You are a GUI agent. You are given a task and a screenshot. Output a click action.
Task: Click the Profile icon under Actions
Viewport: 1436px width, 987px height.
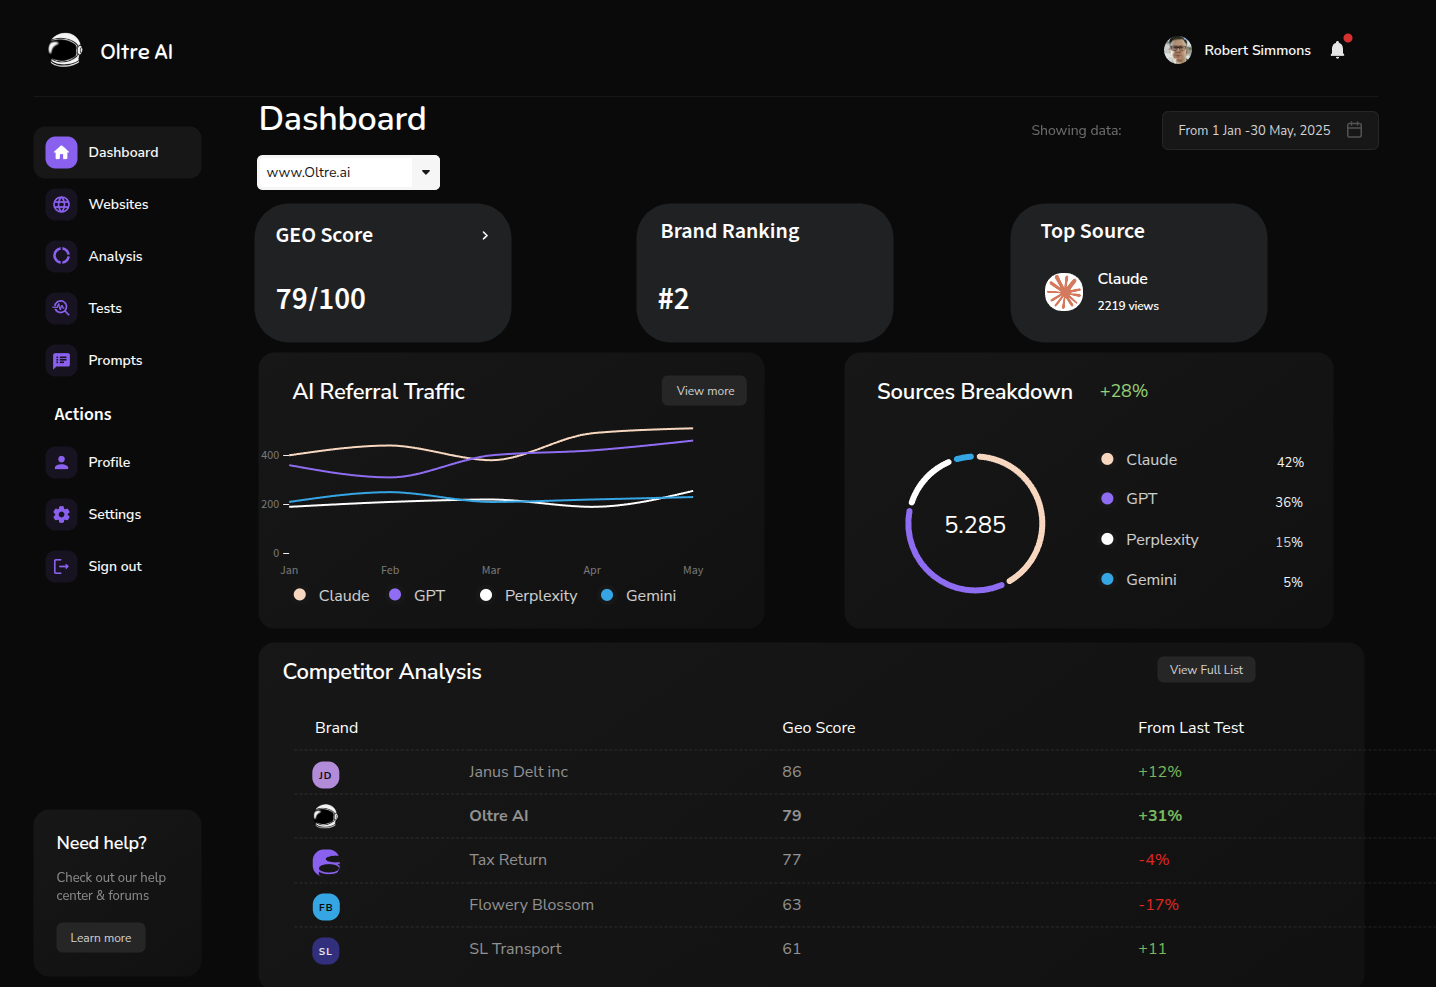tap(61, 462)
